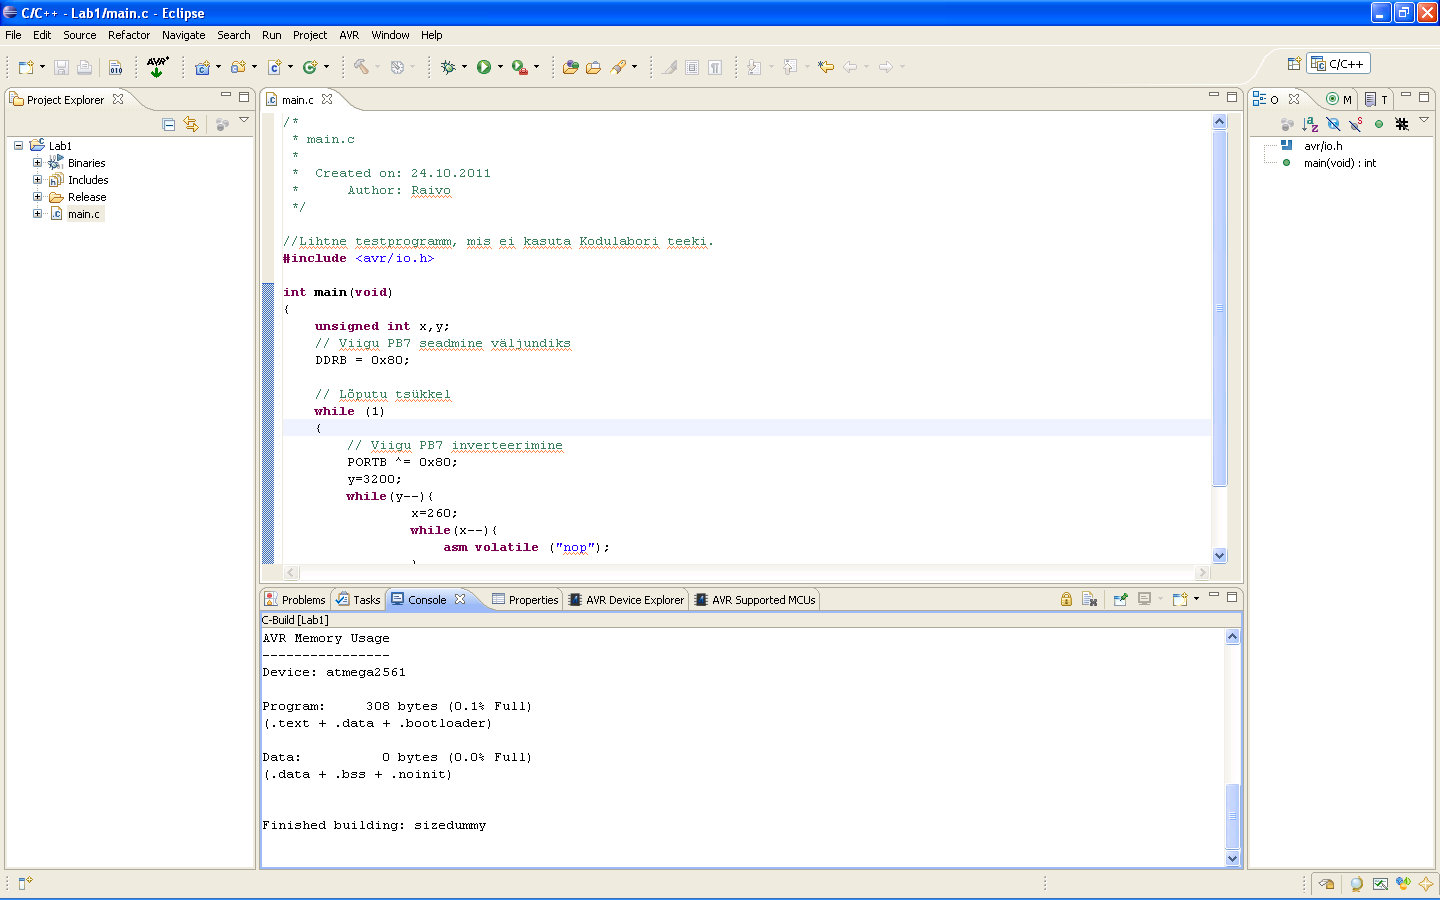Viewport: 1440px width, 900px height.
Task: Click the green Run button icon
Action: [x=484, y=67]
